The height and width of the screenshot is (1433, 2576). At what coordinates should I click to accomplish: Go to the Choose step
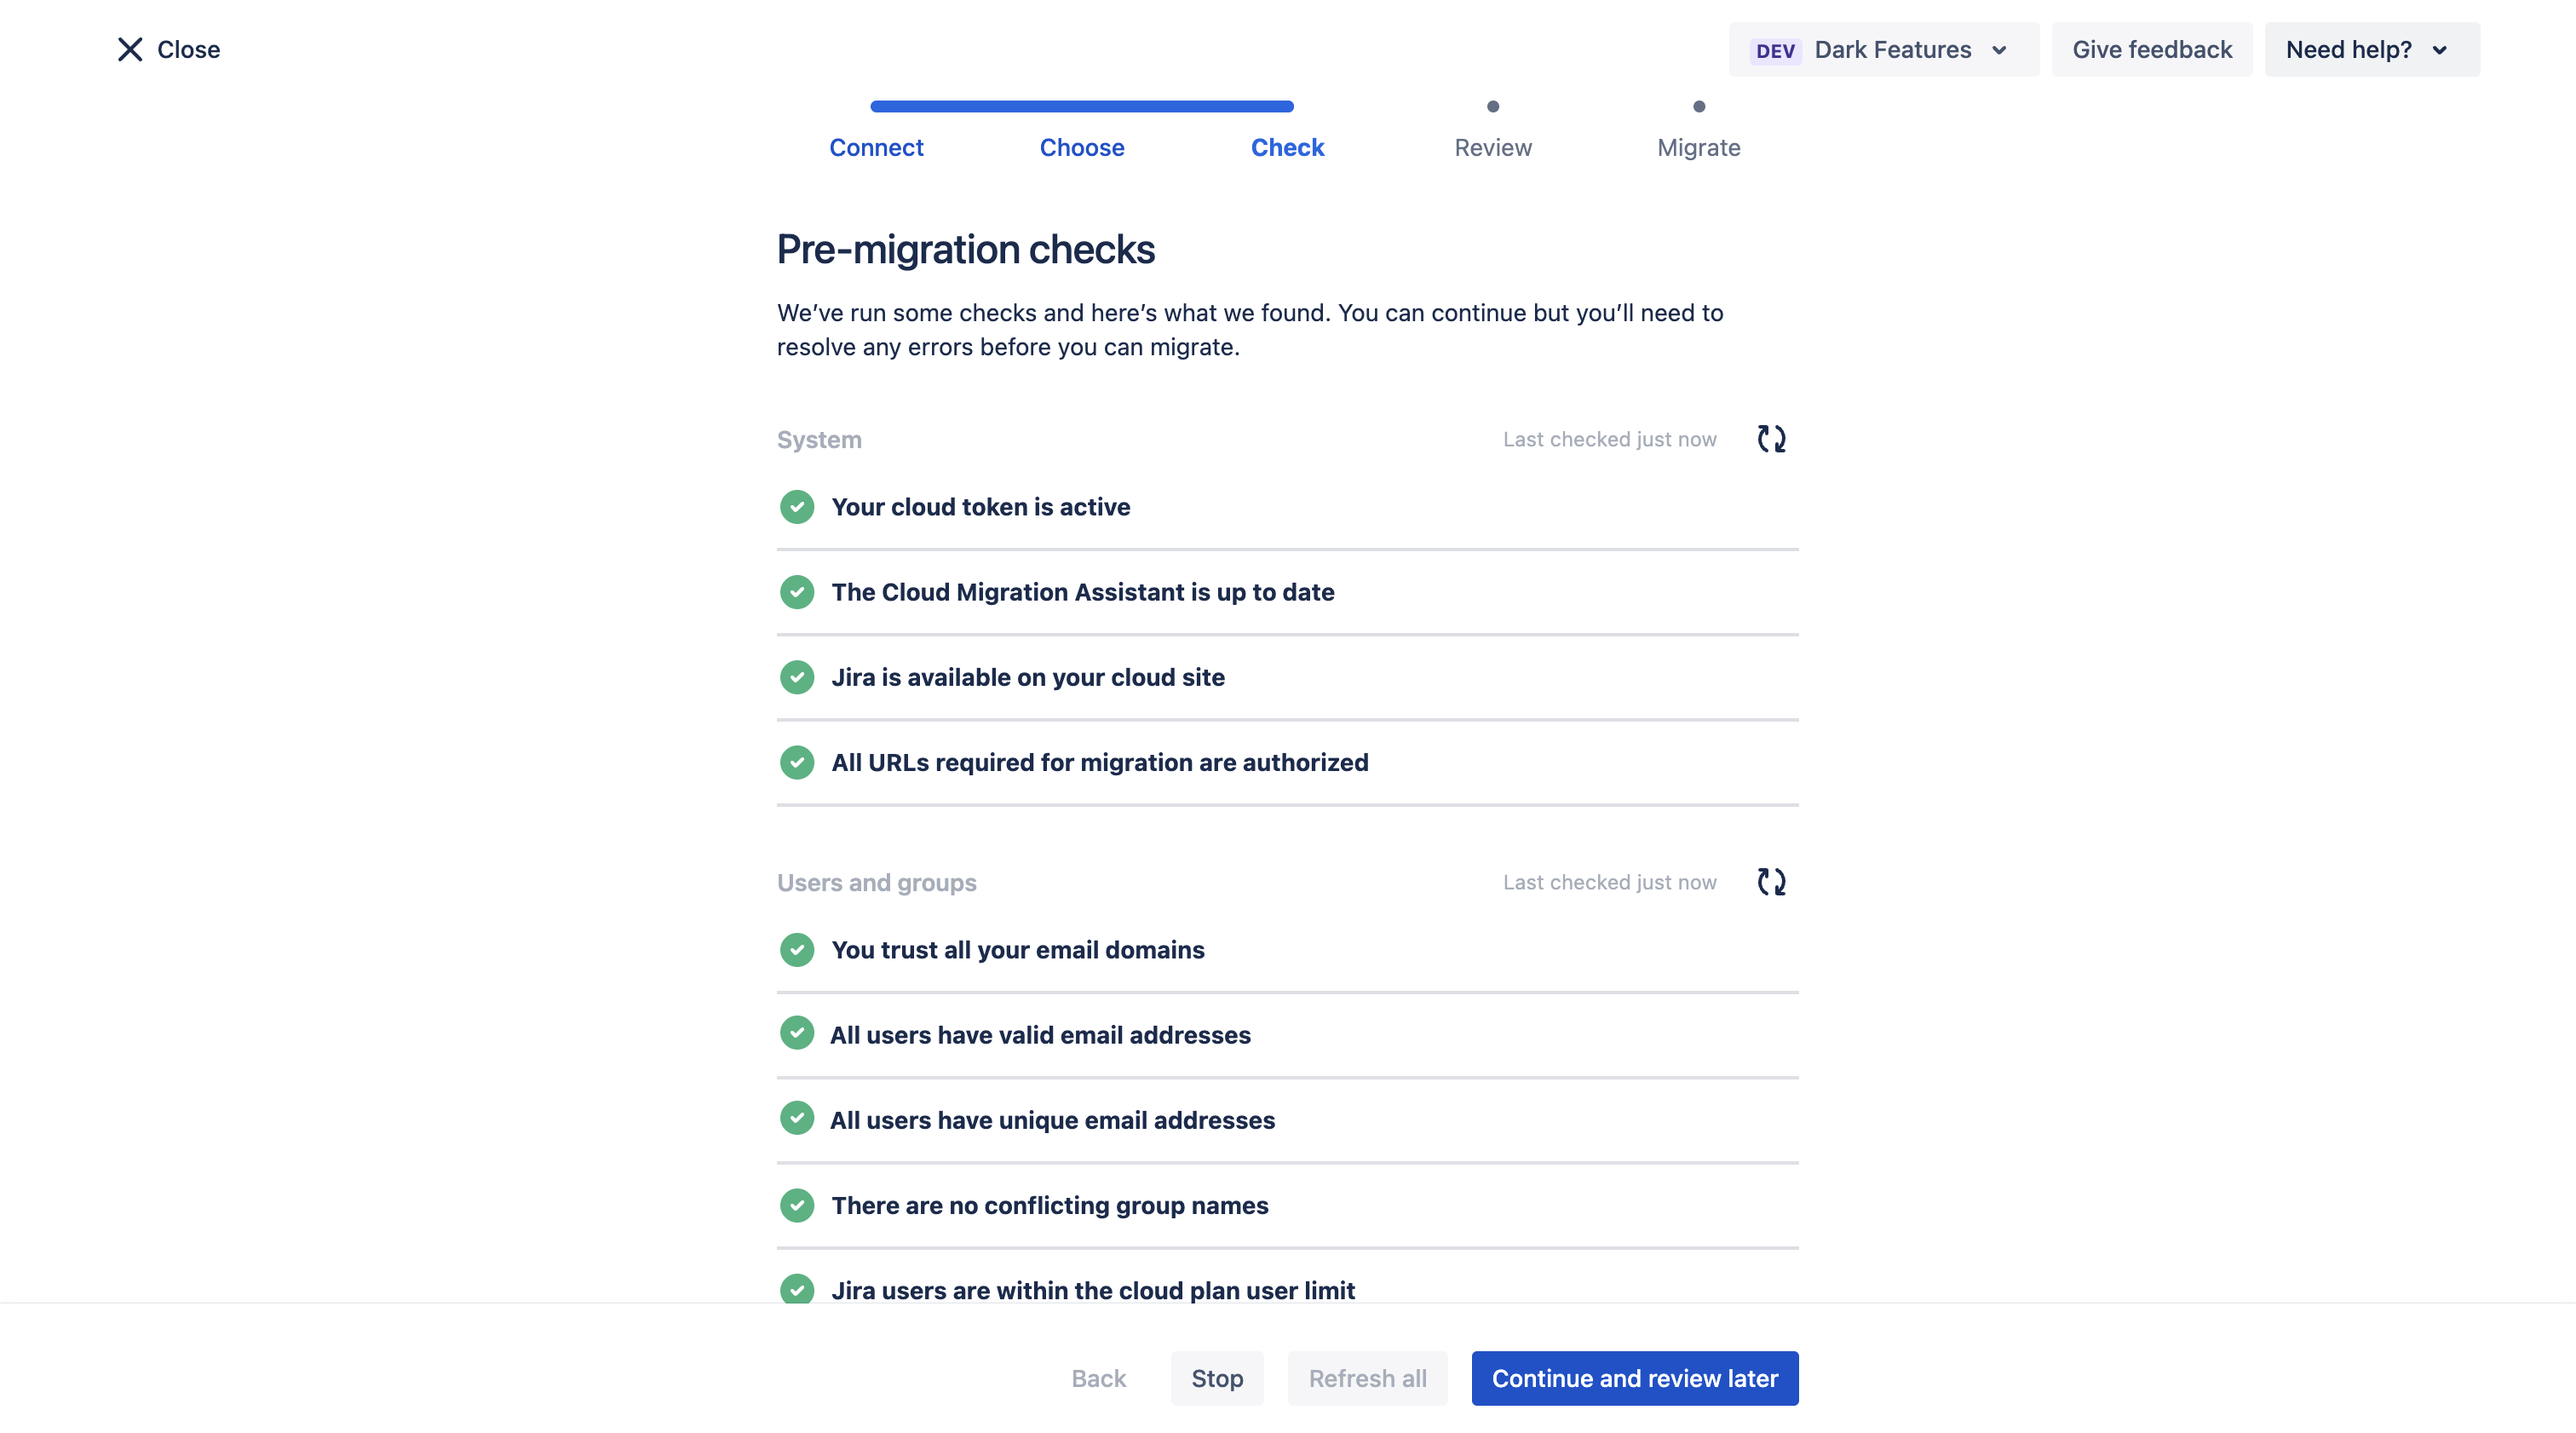(1082, 148)
